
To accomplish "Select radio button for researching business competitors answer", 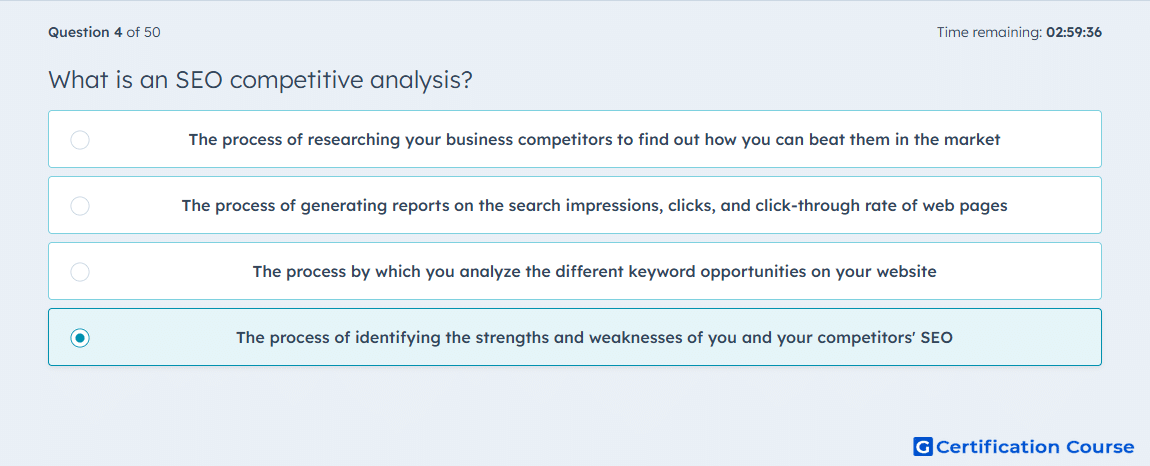I will click(80, 139).
